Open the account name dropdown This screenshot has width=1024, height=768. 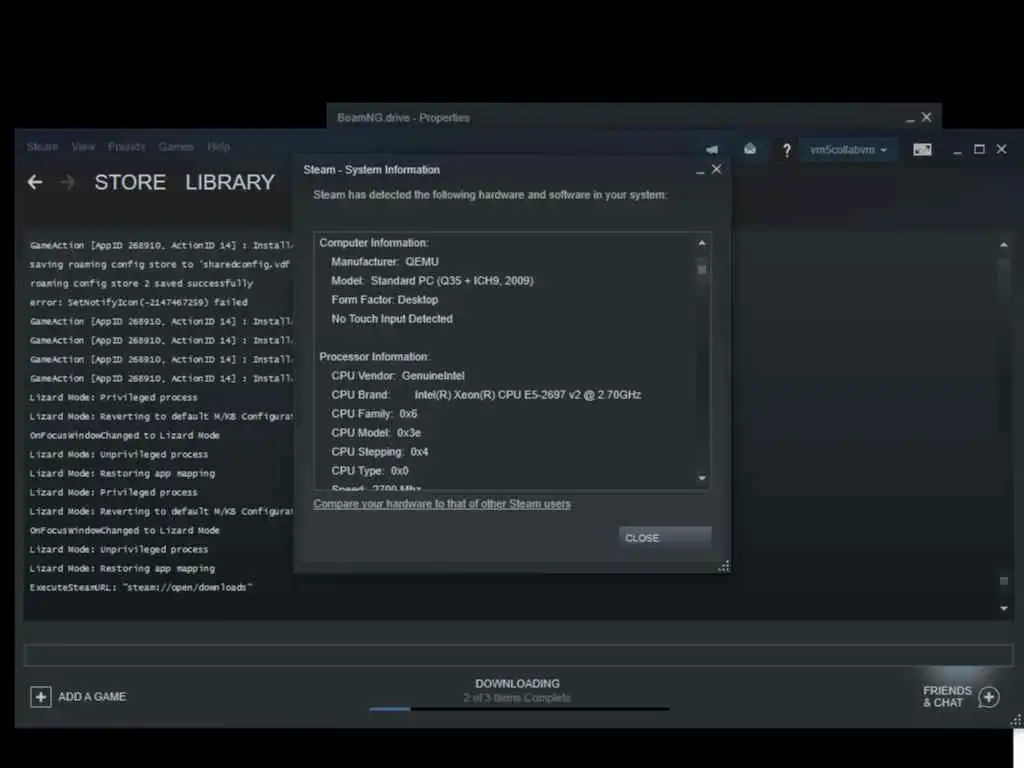pos(848,150)
